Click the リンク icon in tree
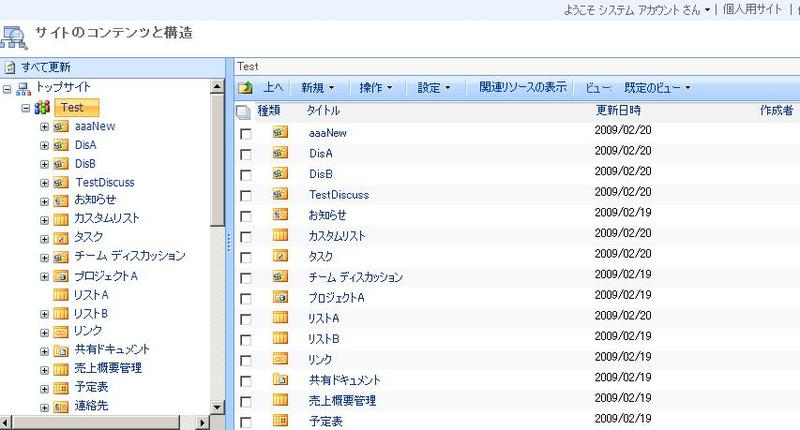 point(61,332)
